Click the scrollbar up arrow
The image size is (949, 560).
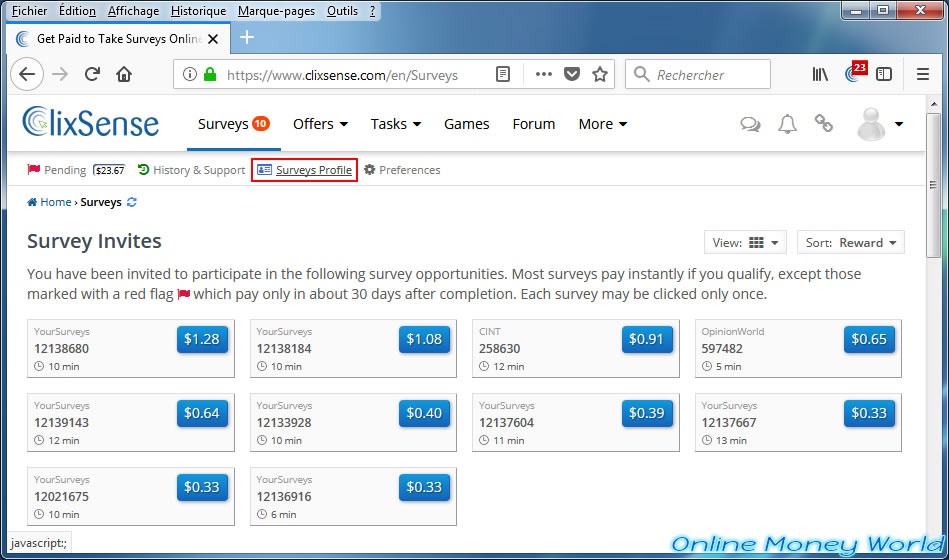(933, 104)
